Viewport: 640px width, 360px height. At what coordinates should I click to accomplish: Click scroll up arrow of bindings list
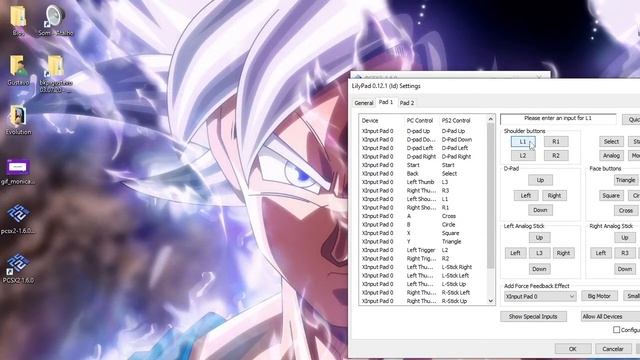pyautogui.click(x=491, y=119)
